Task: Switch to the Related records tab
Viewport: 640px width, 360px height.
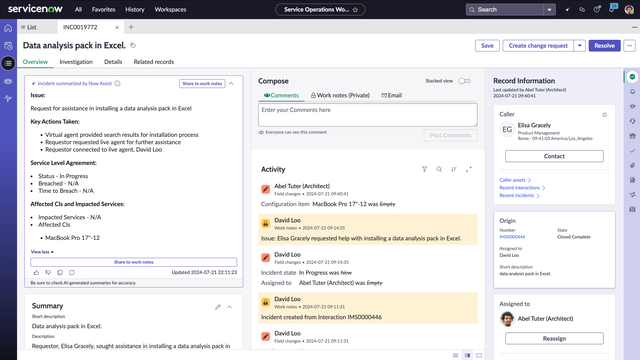Action: coord(153,62)
